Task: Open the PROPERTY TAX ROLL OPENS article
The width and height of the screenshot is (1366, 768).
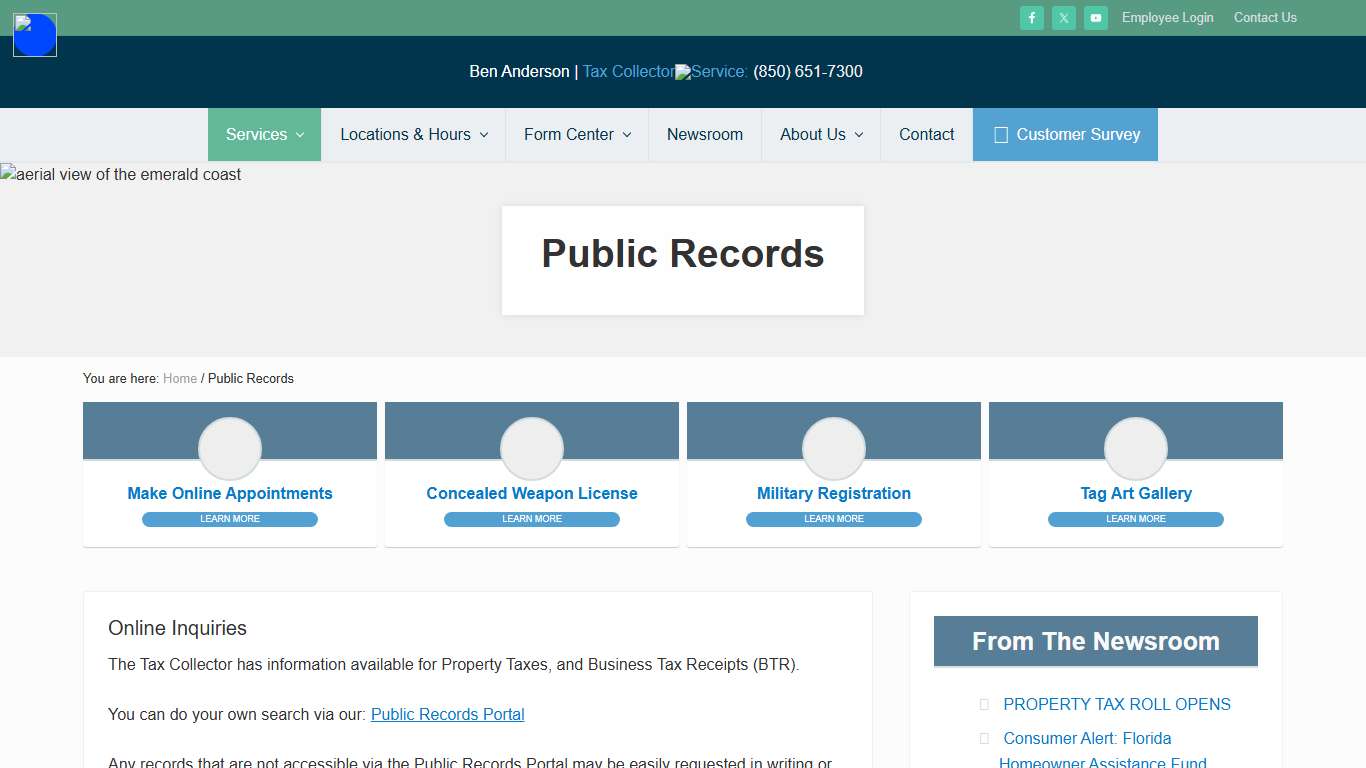Action: pyautogui.click(x=1117, y=704)
